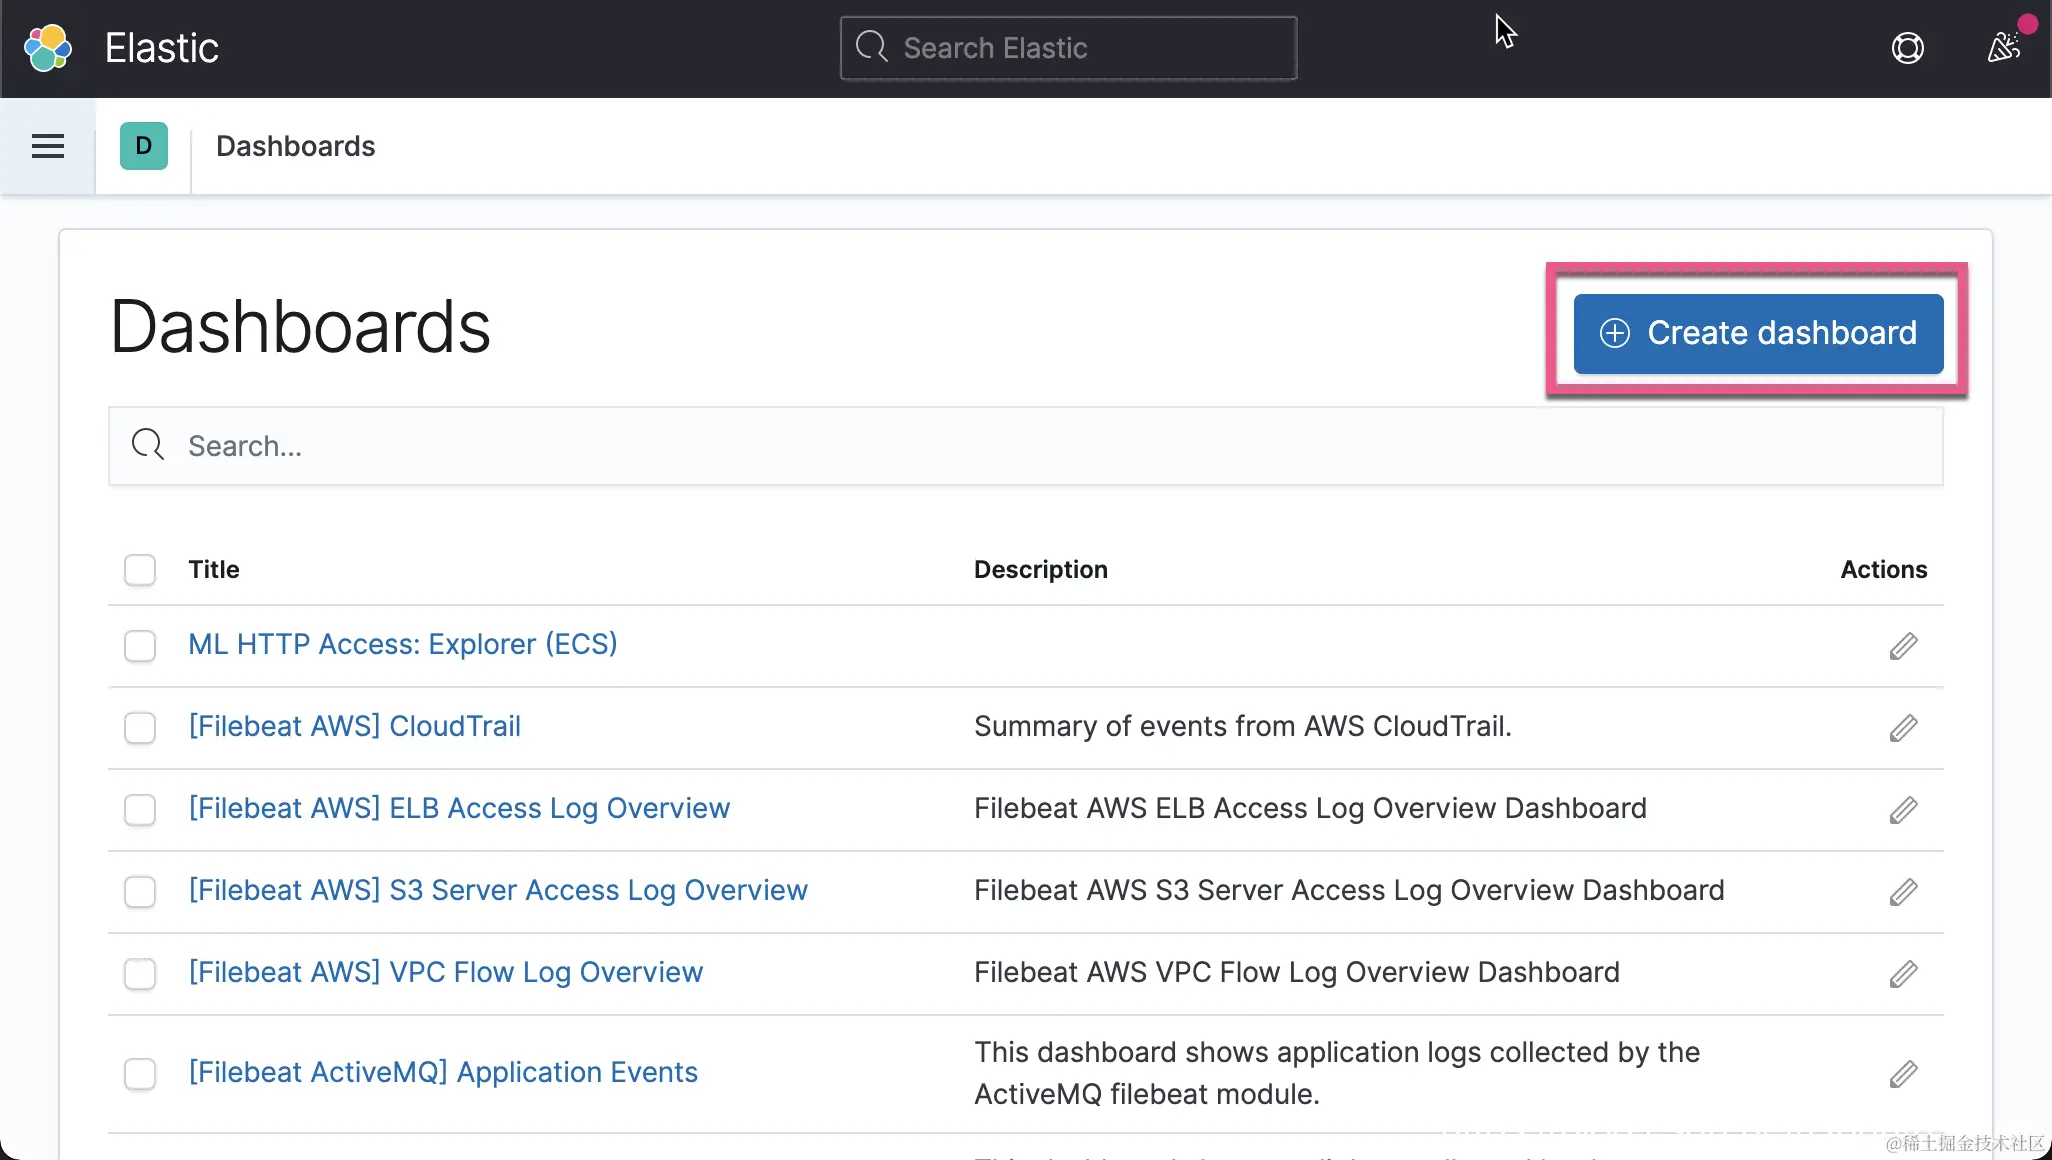Click edit icon for S3 Server Access row
This screenshot has height=1160, width=2052.
coord(1903,892)
